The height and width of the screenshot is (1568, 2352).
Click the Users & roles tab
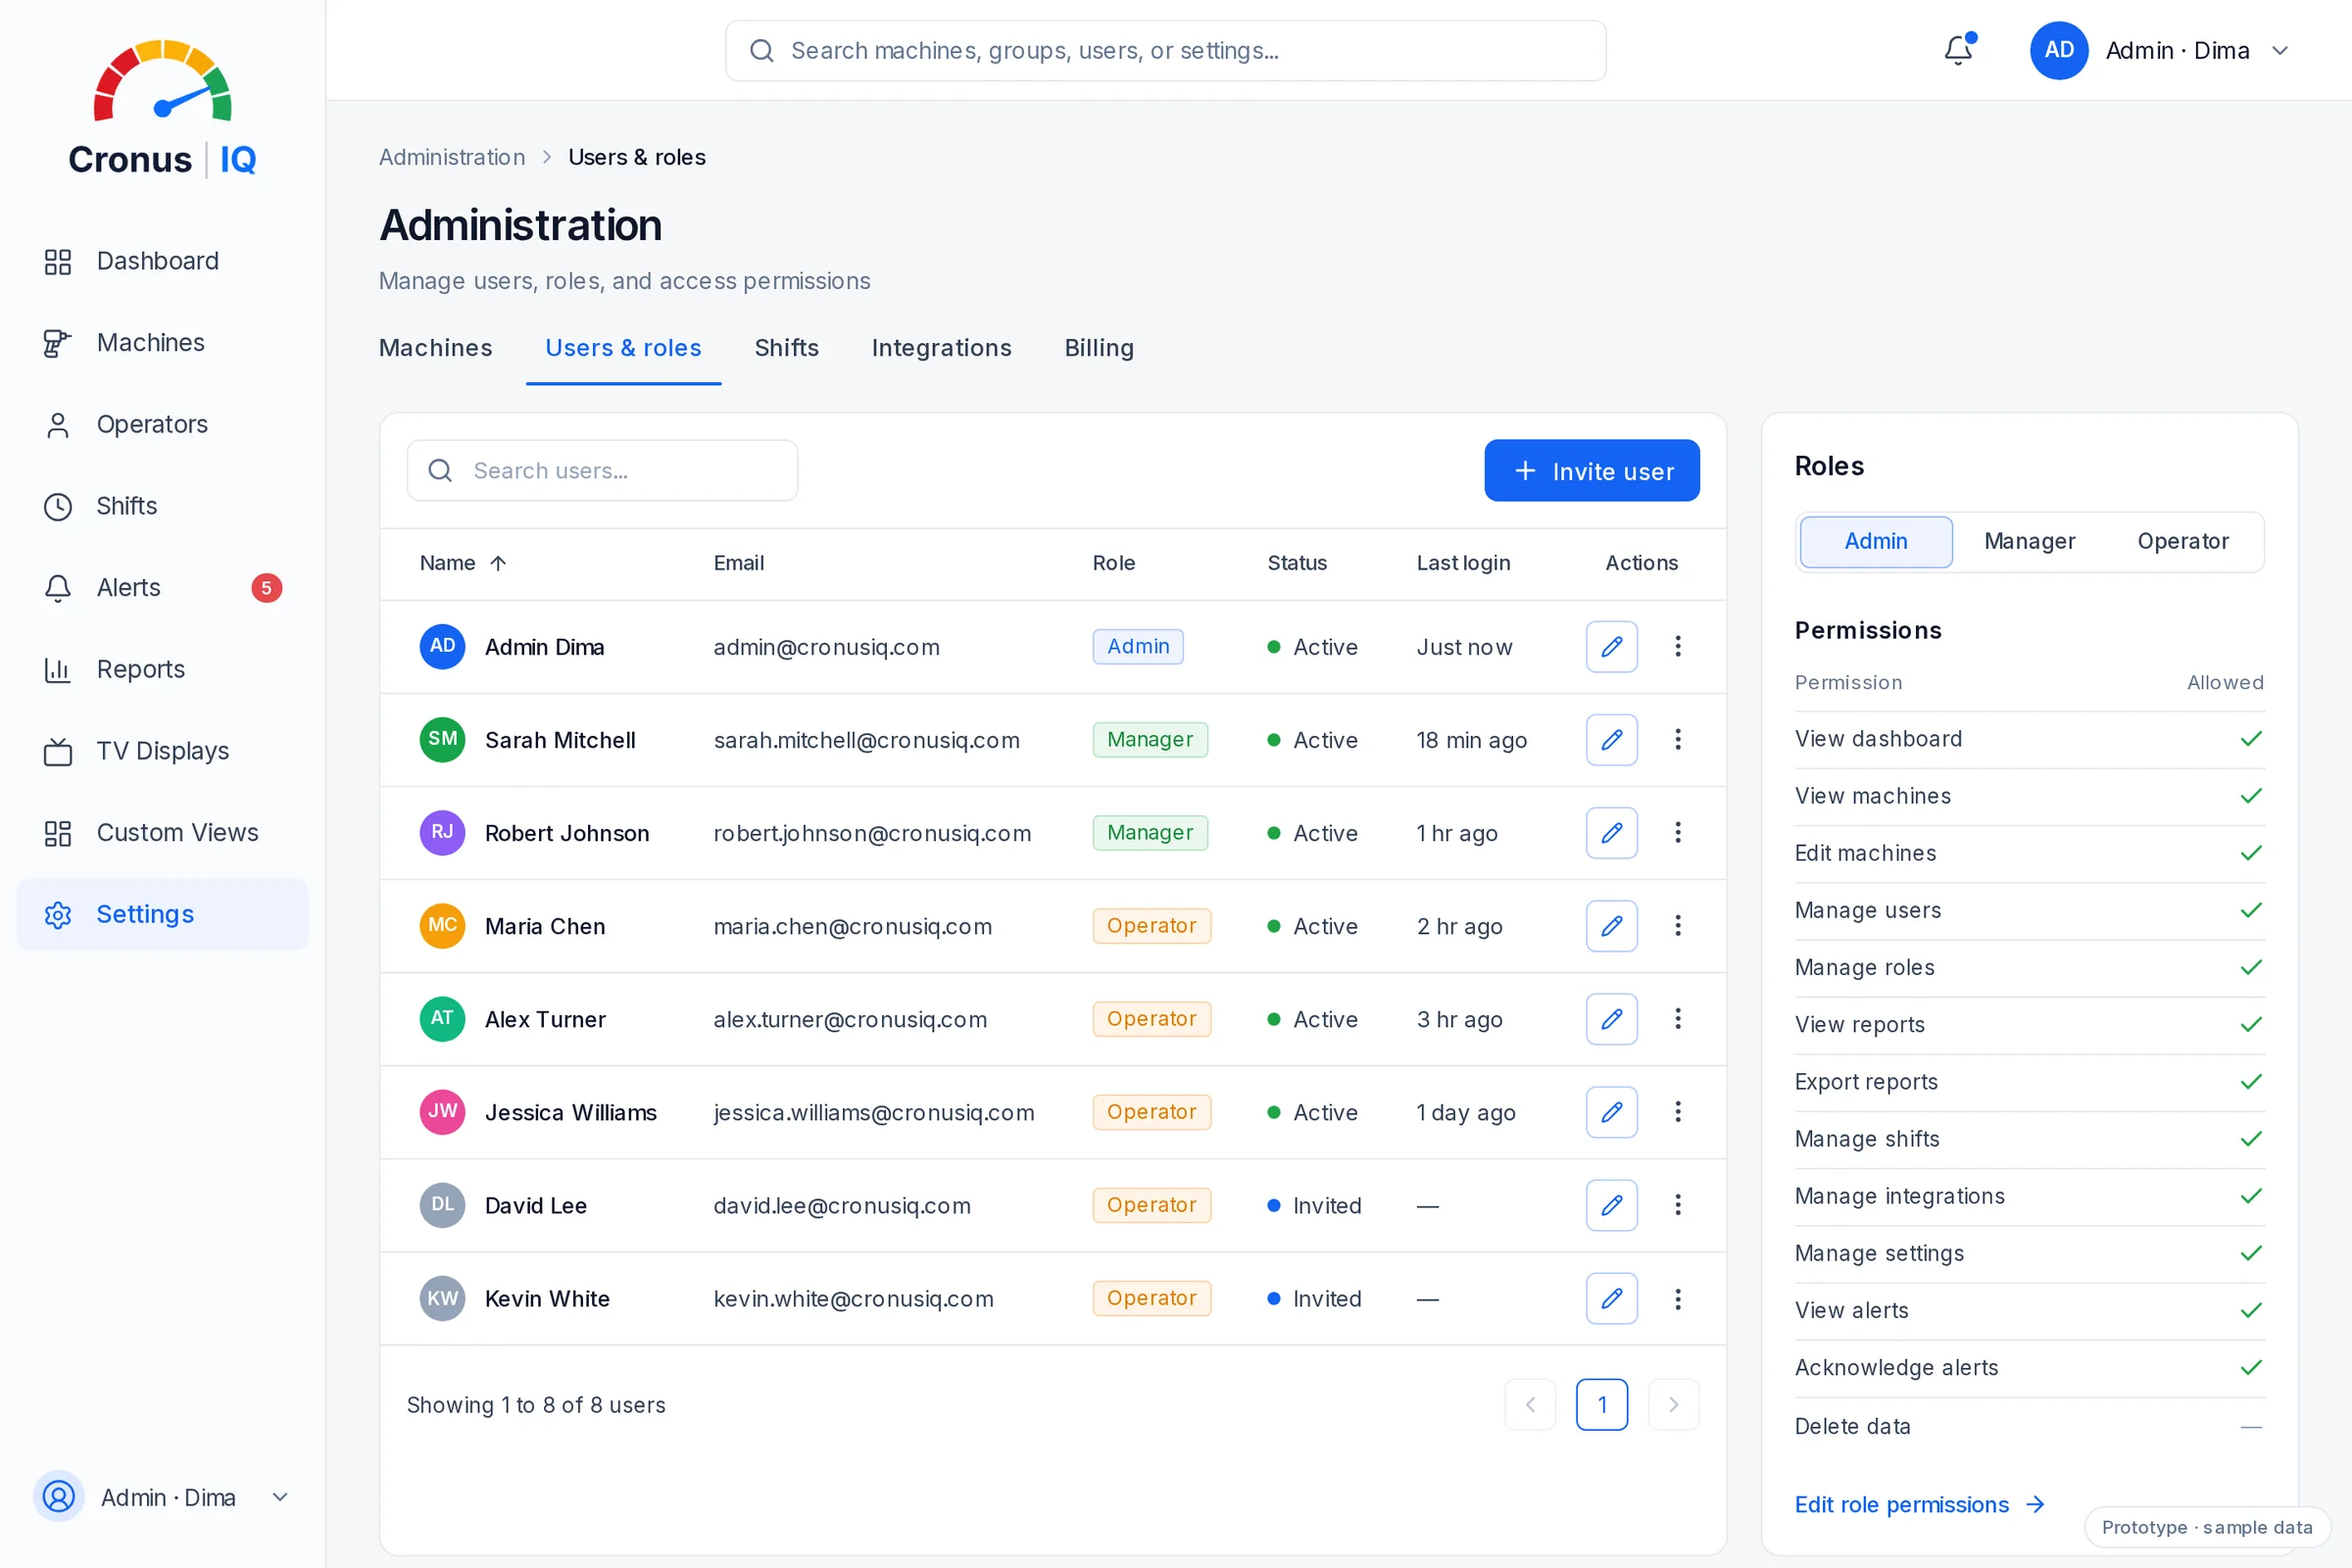(623, 348)
